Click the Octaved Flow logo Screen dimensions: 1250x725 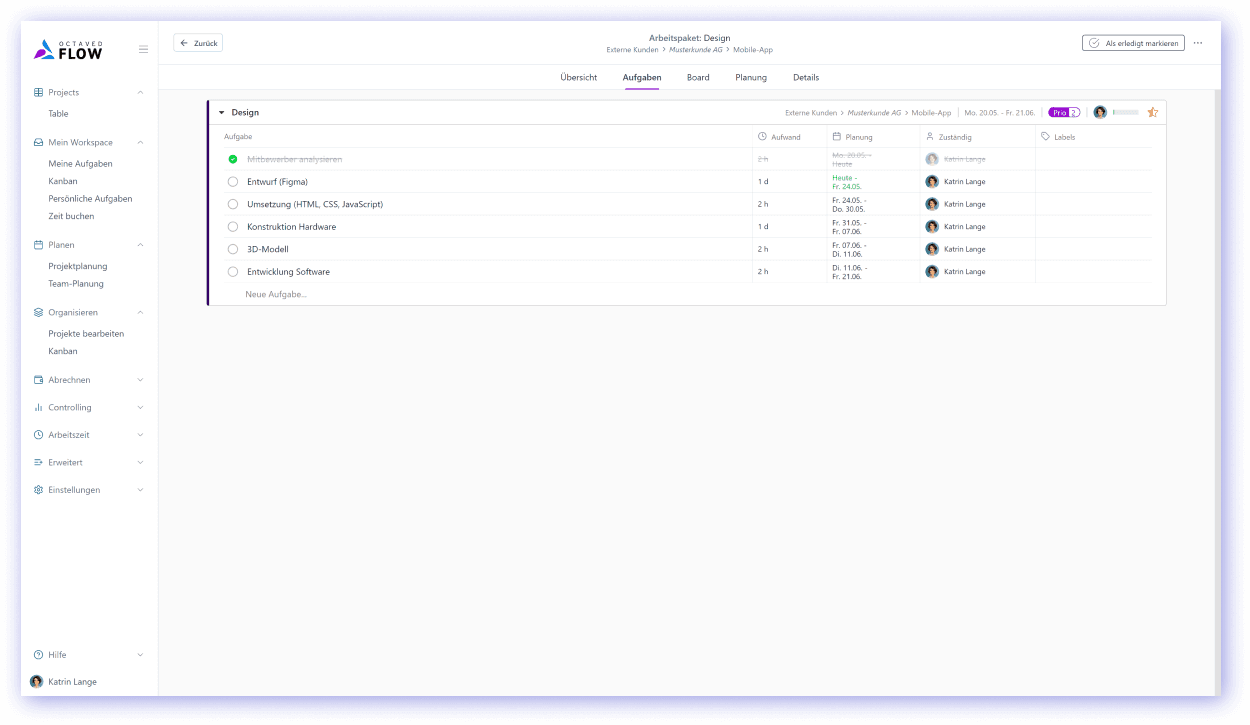click(x=68, y=49)
